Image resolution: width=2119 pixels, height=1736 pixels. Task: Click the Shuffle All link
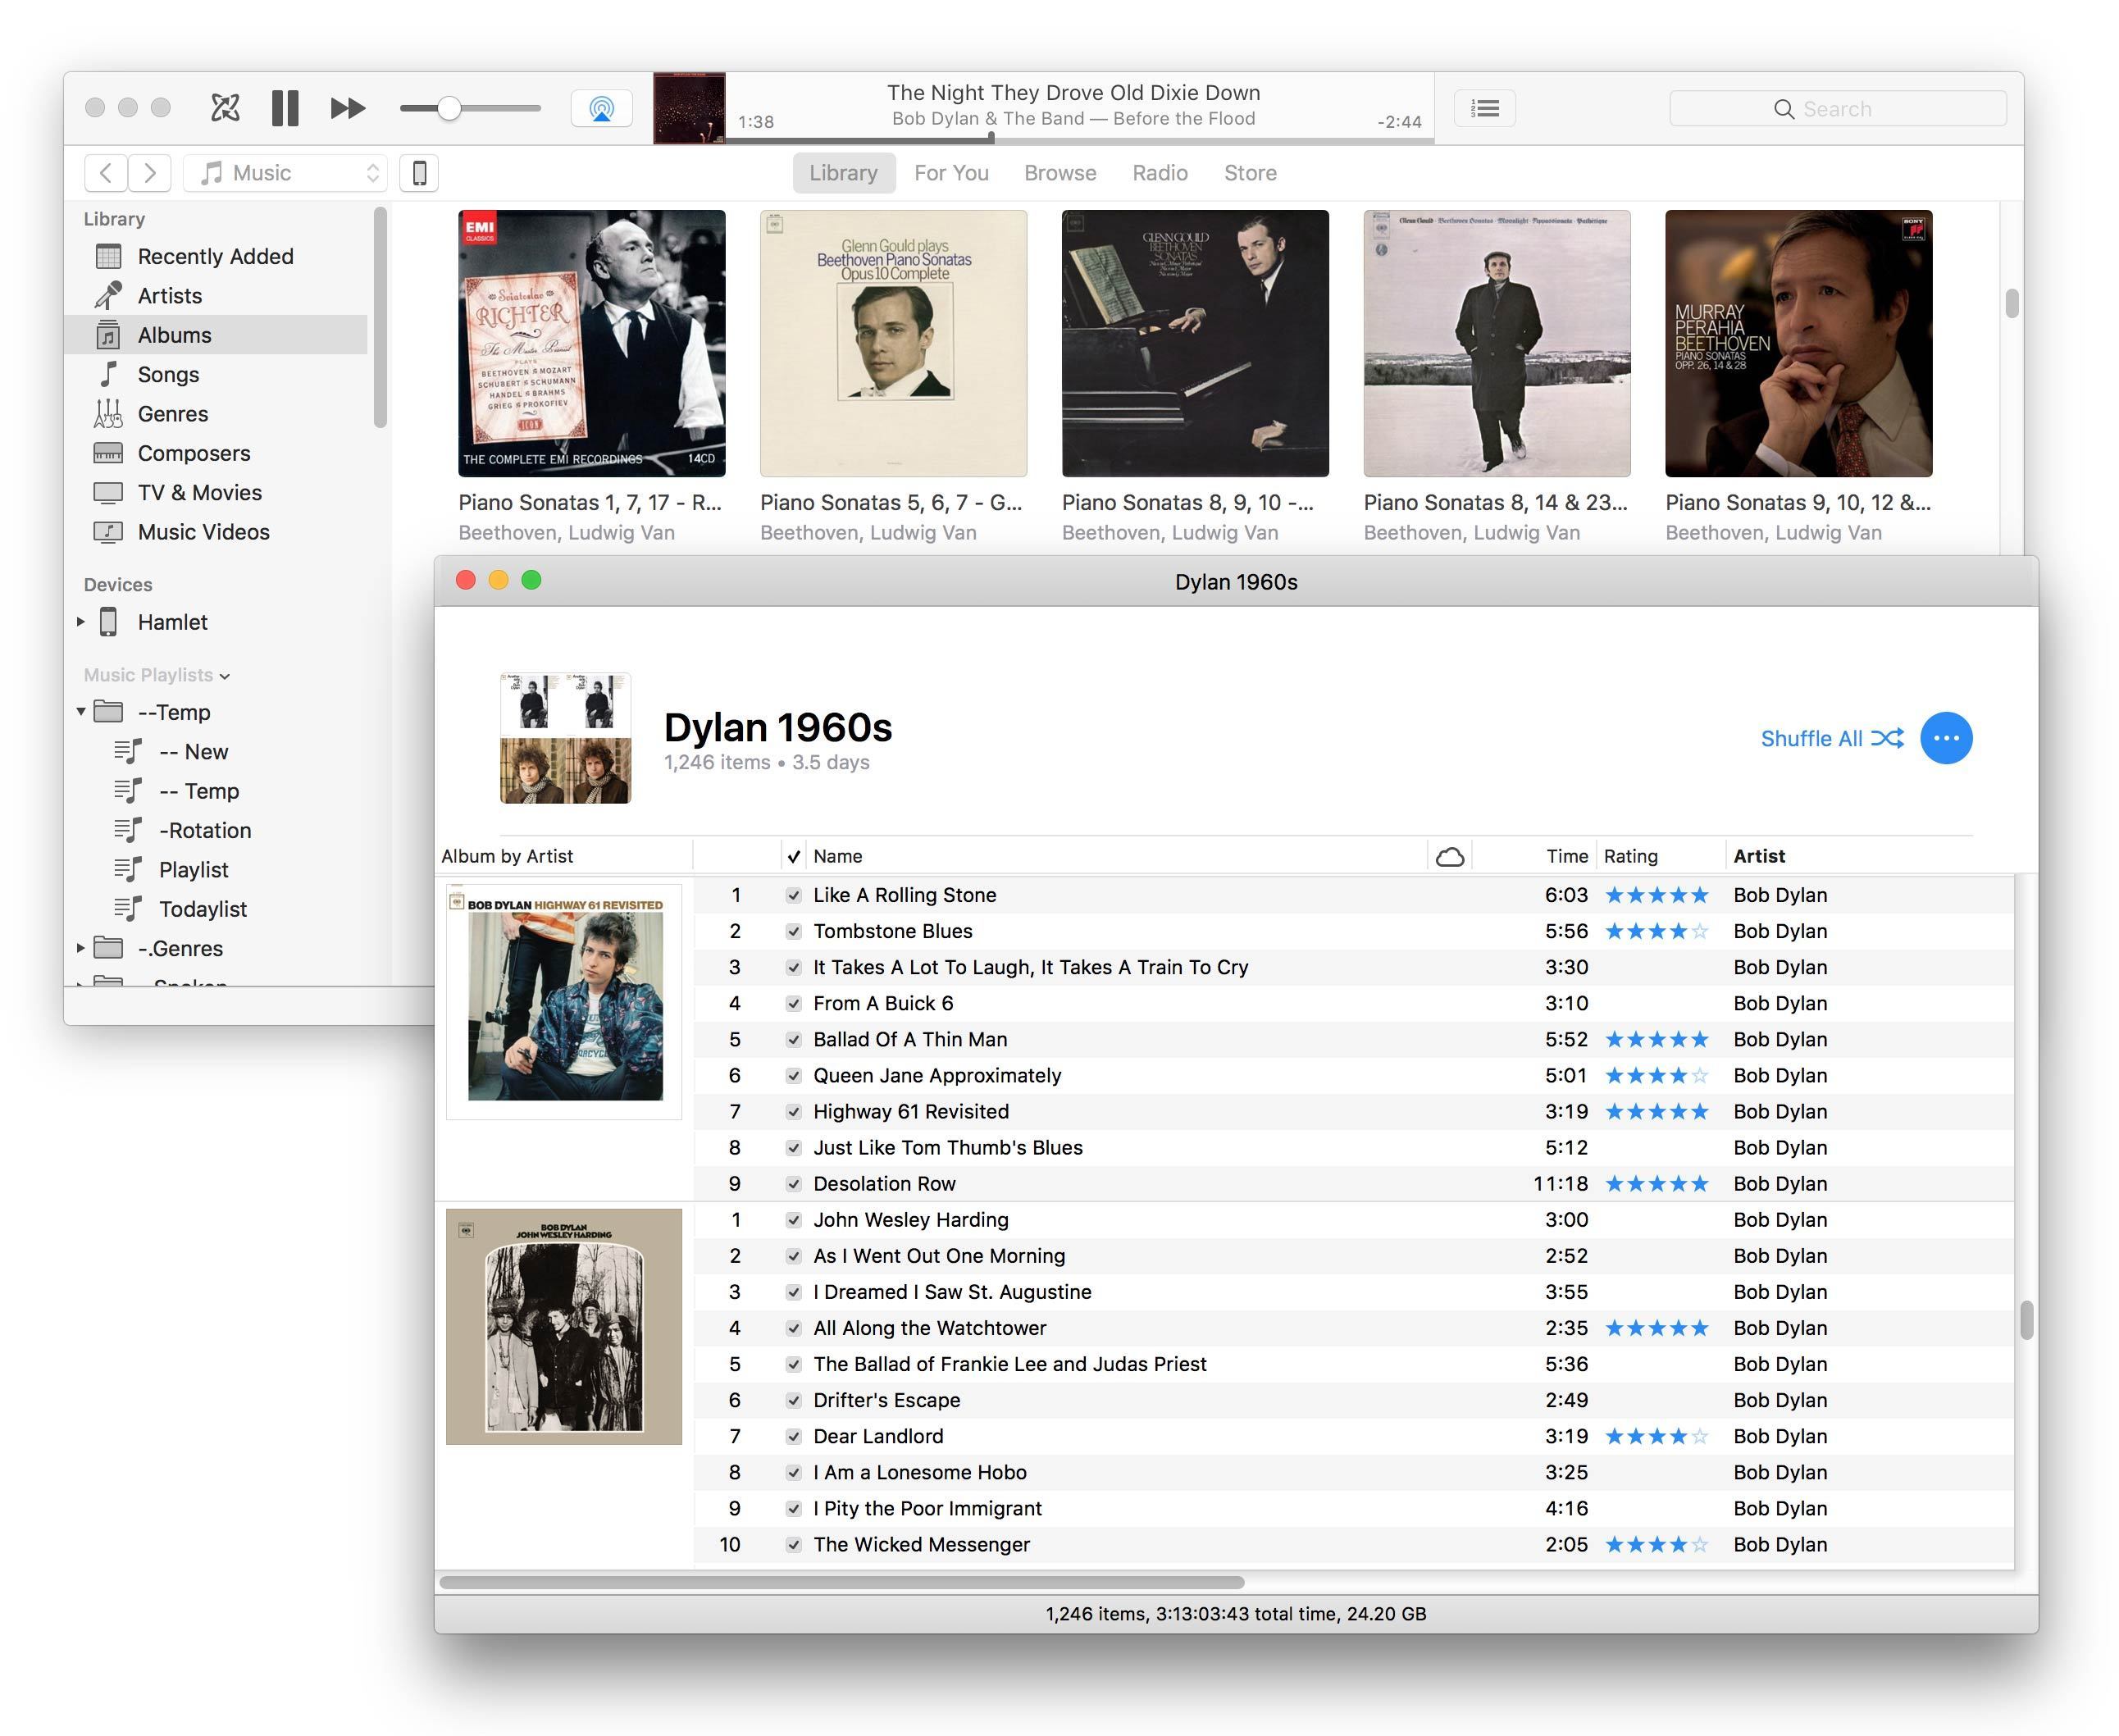pos(1811,738)
